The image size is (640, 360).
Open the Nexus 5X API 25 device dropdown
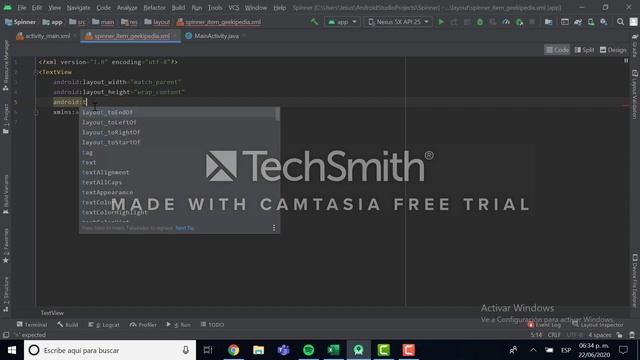pyautogui.click(x=398, y=22)
